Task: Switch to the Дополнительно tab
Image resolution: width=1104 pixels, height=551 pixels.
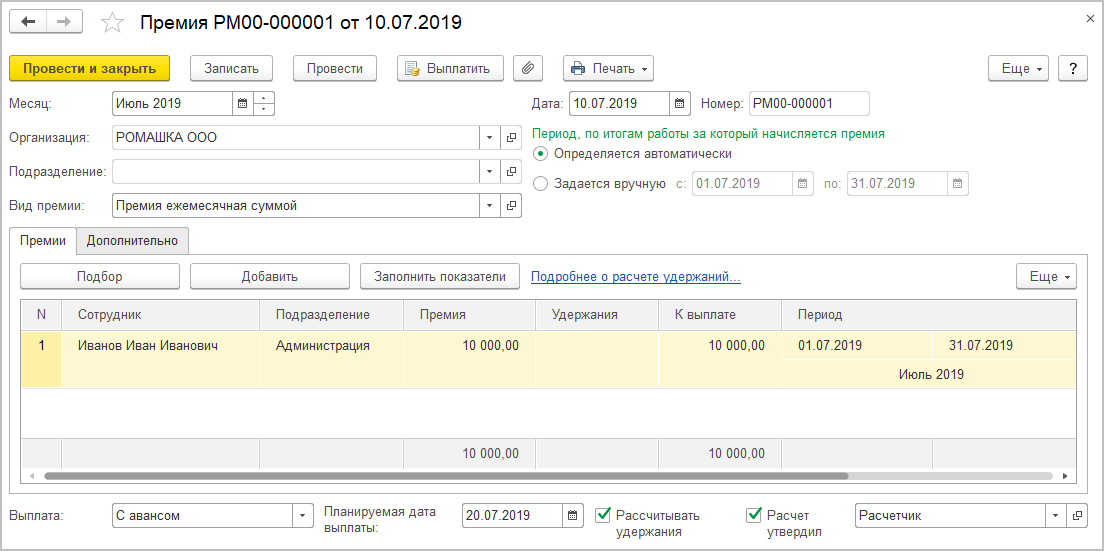Action: click(132, 240)
